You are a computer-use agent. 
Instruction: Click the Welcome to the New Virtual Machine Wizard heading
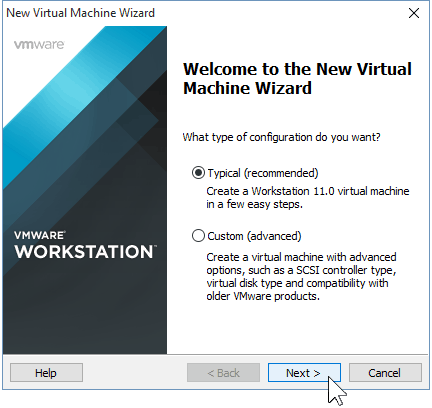(297, 79)
